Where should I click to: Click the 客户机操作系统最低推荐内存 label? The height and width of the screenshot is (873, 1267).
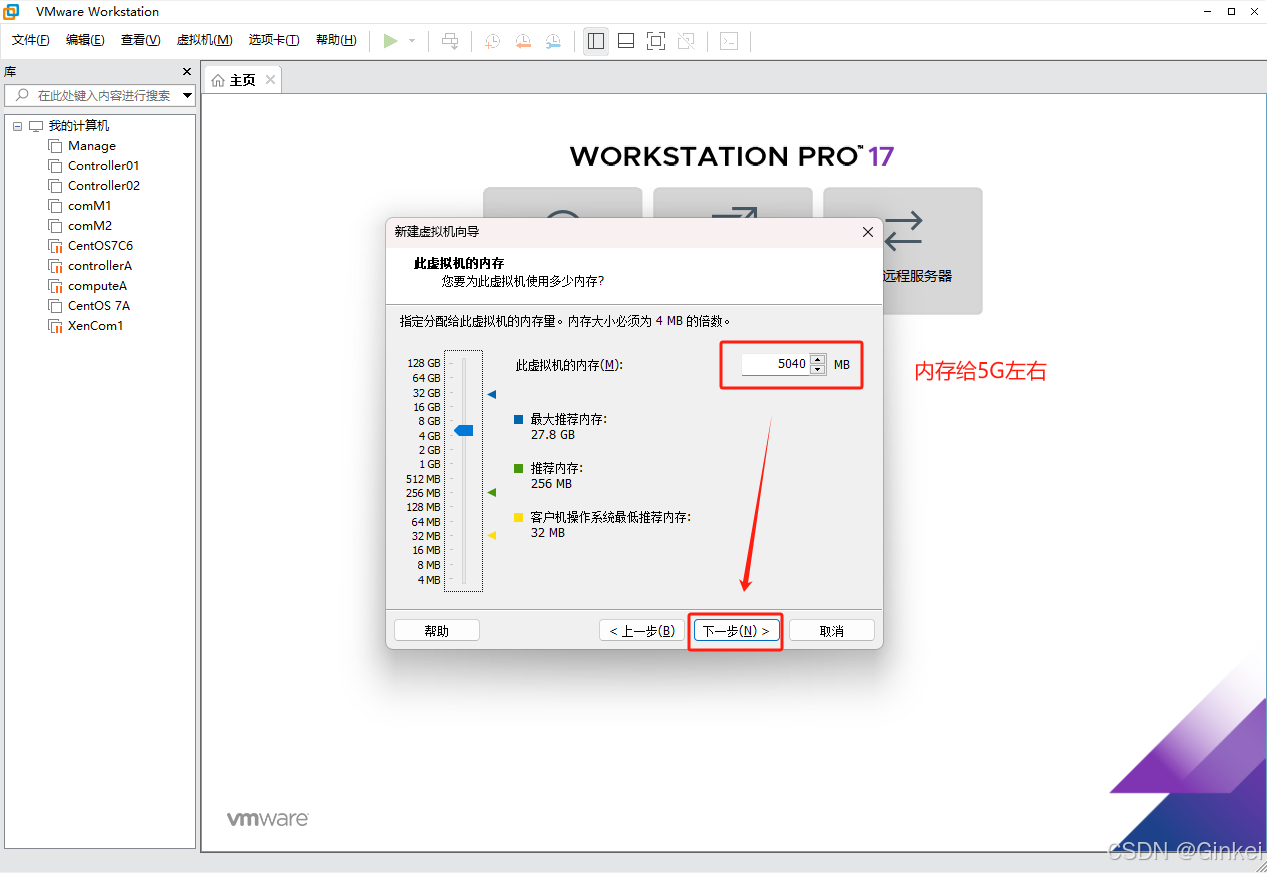(610, 517)
